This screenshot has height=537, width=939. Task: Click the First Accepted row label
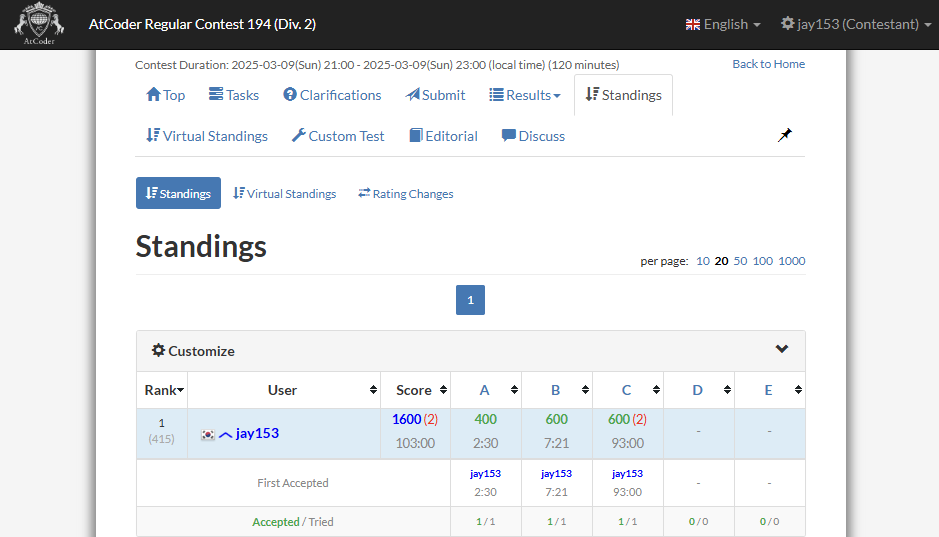(293, 483)
